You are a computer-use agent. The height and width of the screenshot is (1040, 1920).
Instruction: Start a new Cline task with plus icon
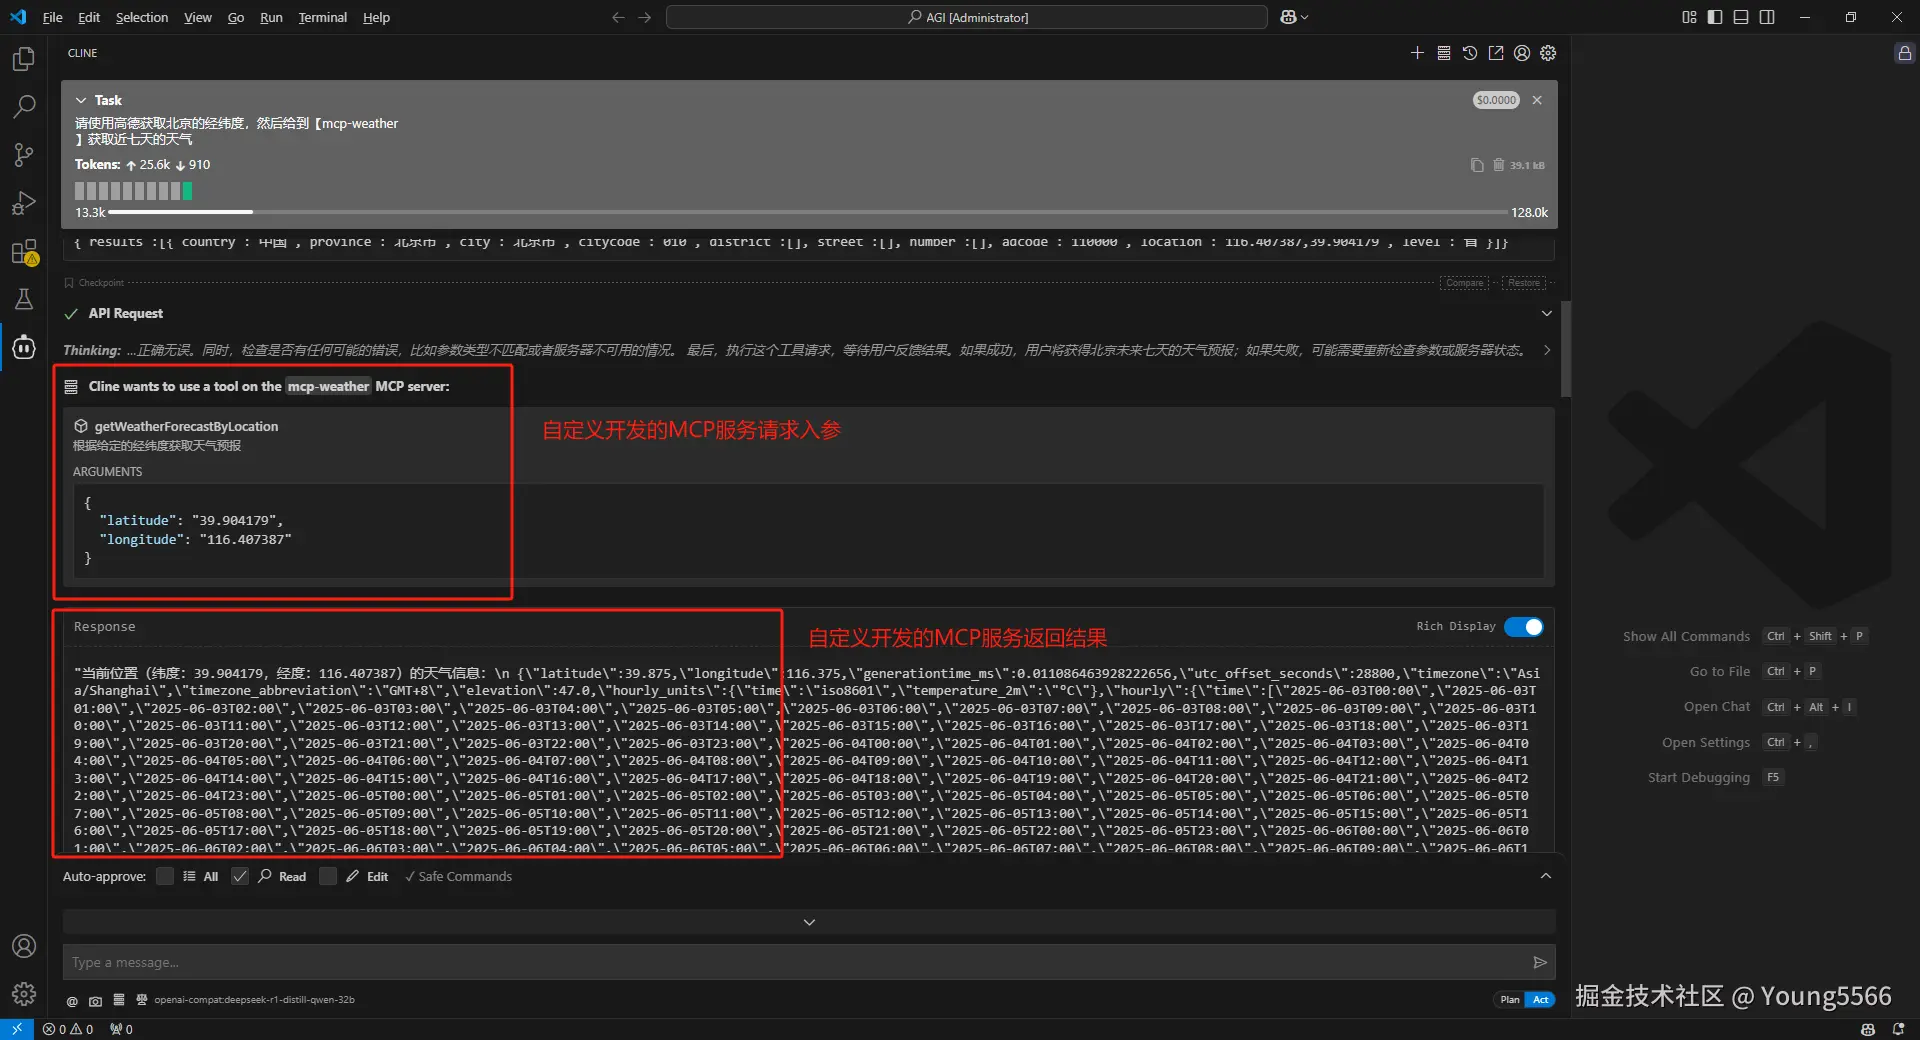click(1417, 53)
